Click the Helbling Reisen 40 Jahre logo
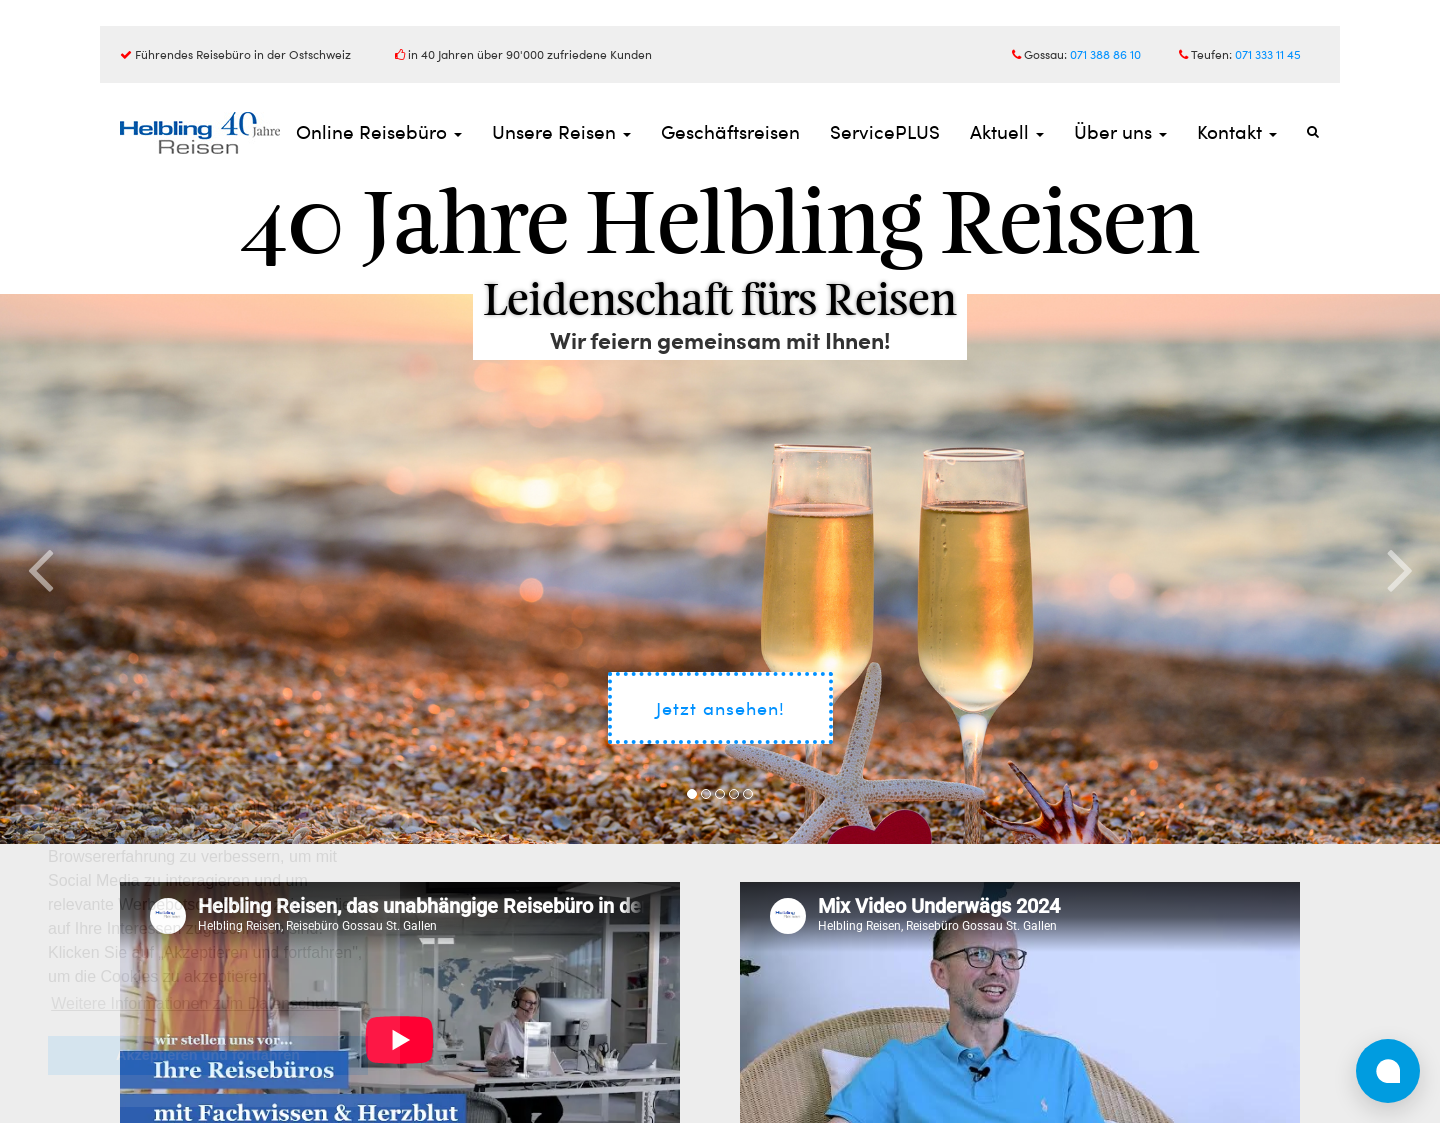This screenshot has width=1440, height=1123. tap(200, 133)
